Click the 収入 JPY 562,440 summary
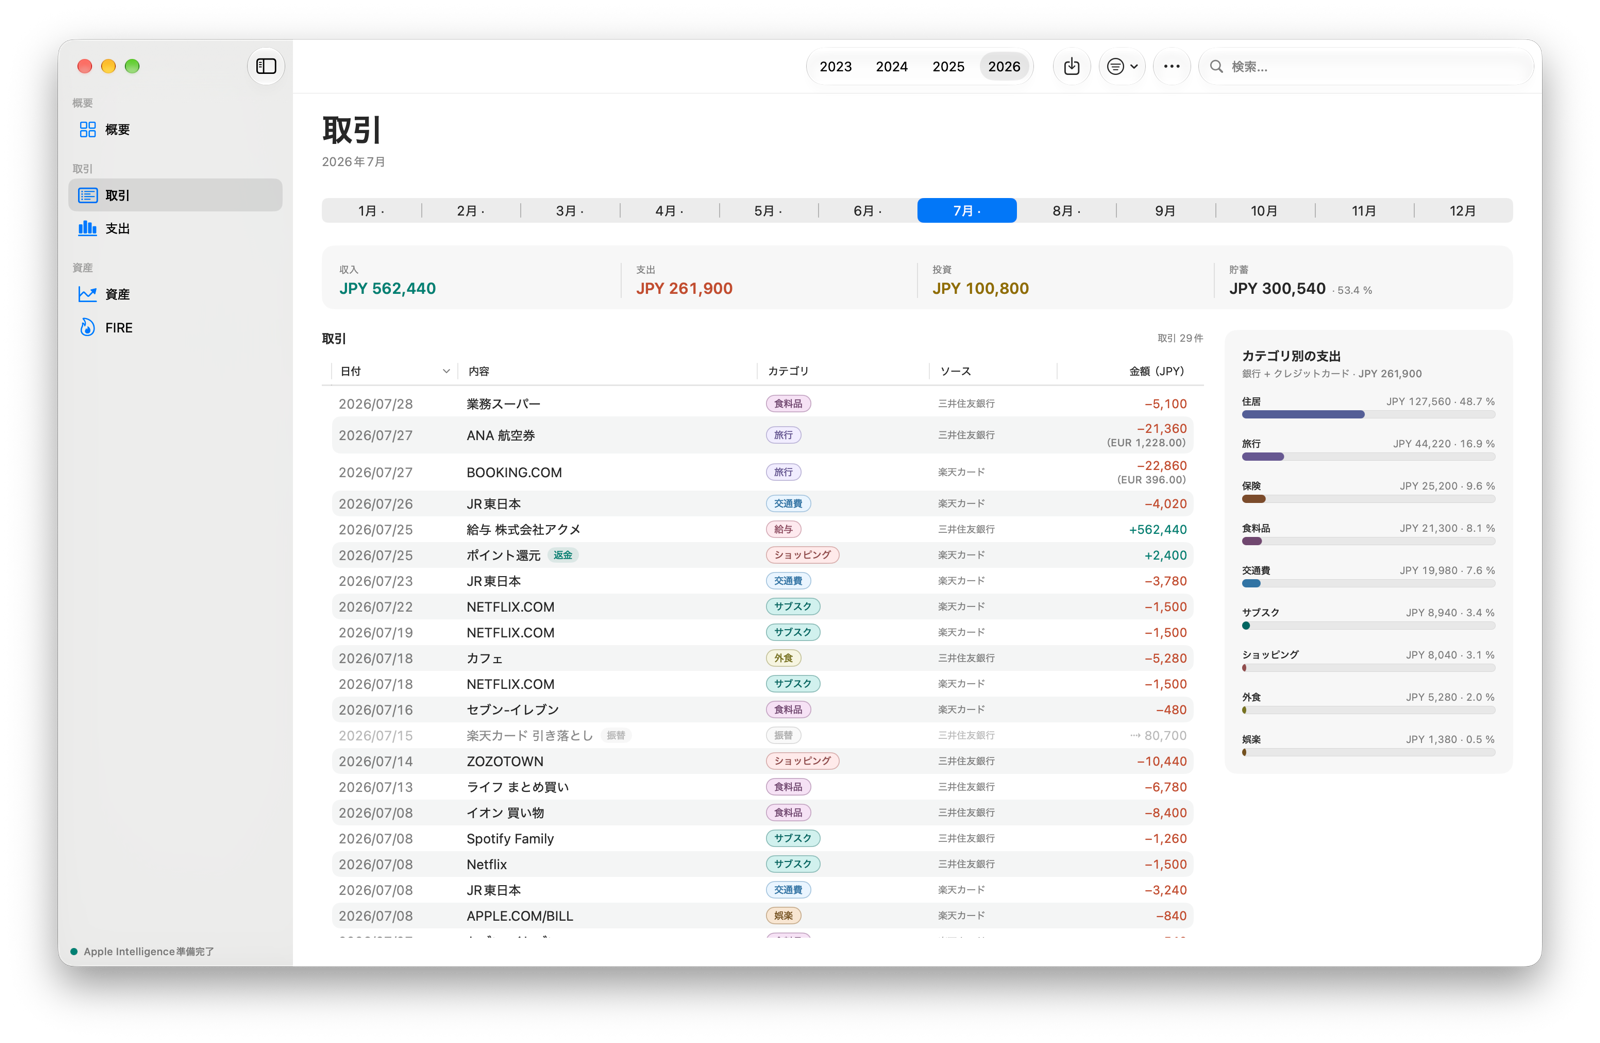1600x1043 pixels. click(388, 282)
